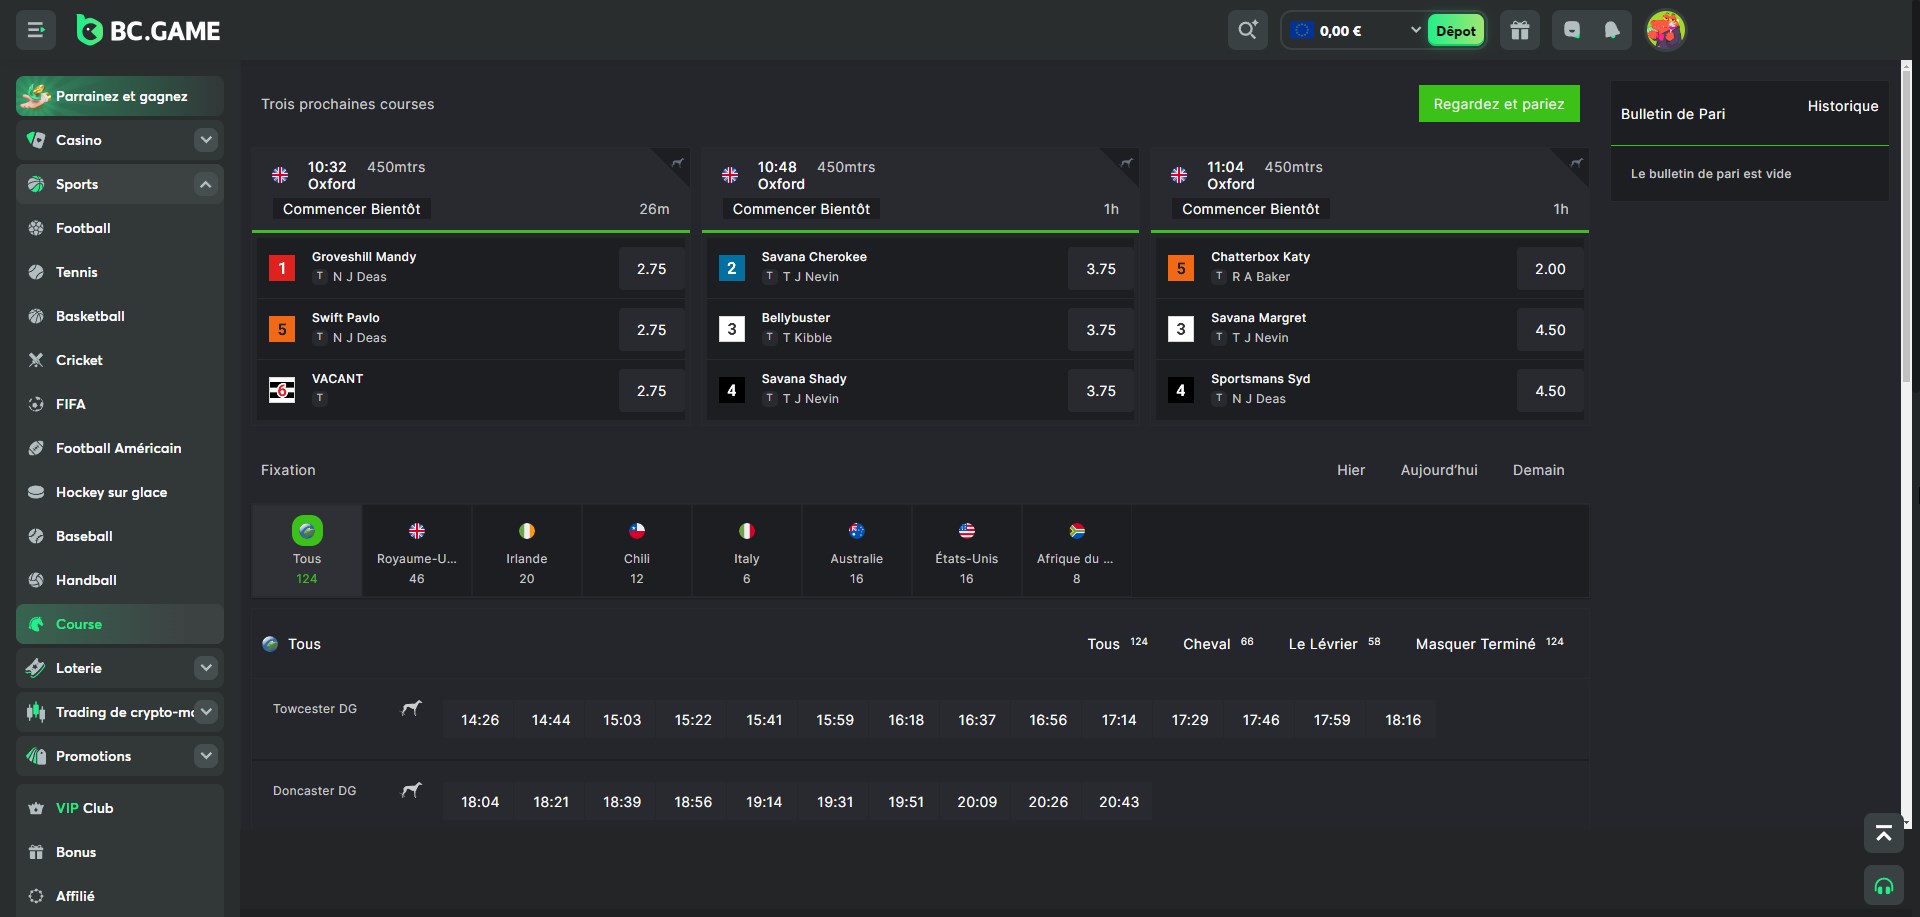Open the chat bubble icon

tap(1572, 31)
